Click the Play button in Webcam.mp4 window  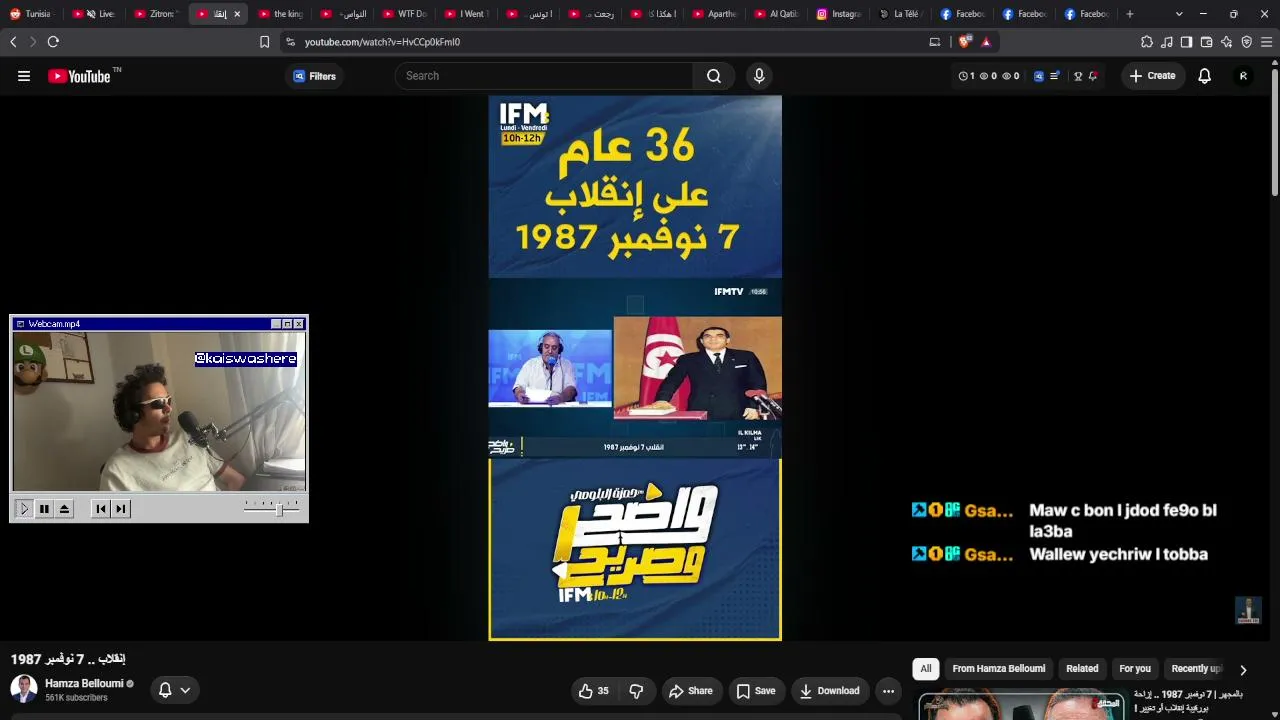24,509
